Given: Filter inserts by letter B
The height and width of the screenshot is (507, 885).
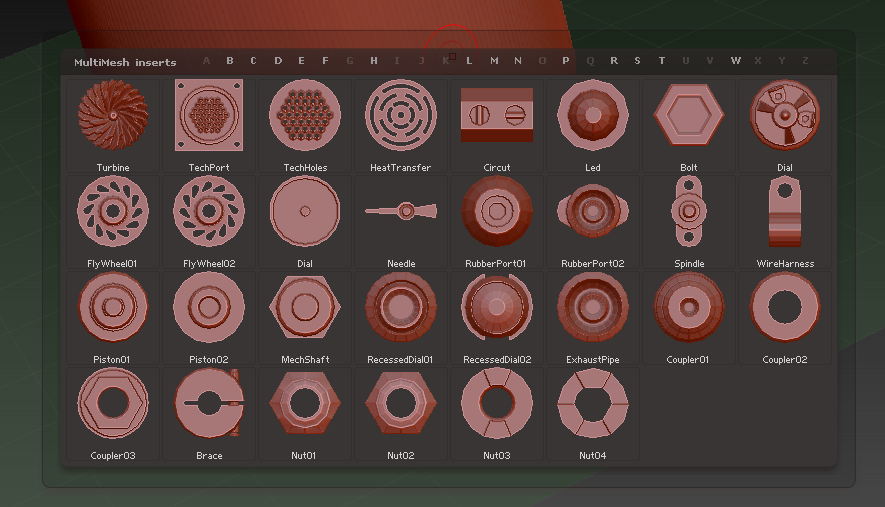Looking at the screenshot, I should point(230,61).
